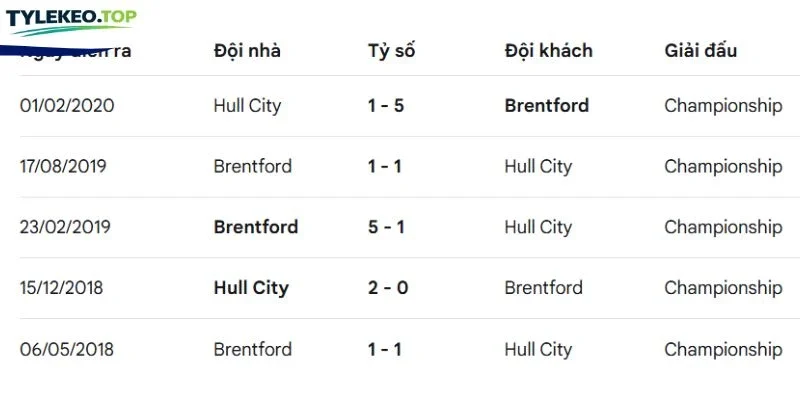Click Hull City away team on 23/02/2019
The image size is (800, 400).
point(538,227)
